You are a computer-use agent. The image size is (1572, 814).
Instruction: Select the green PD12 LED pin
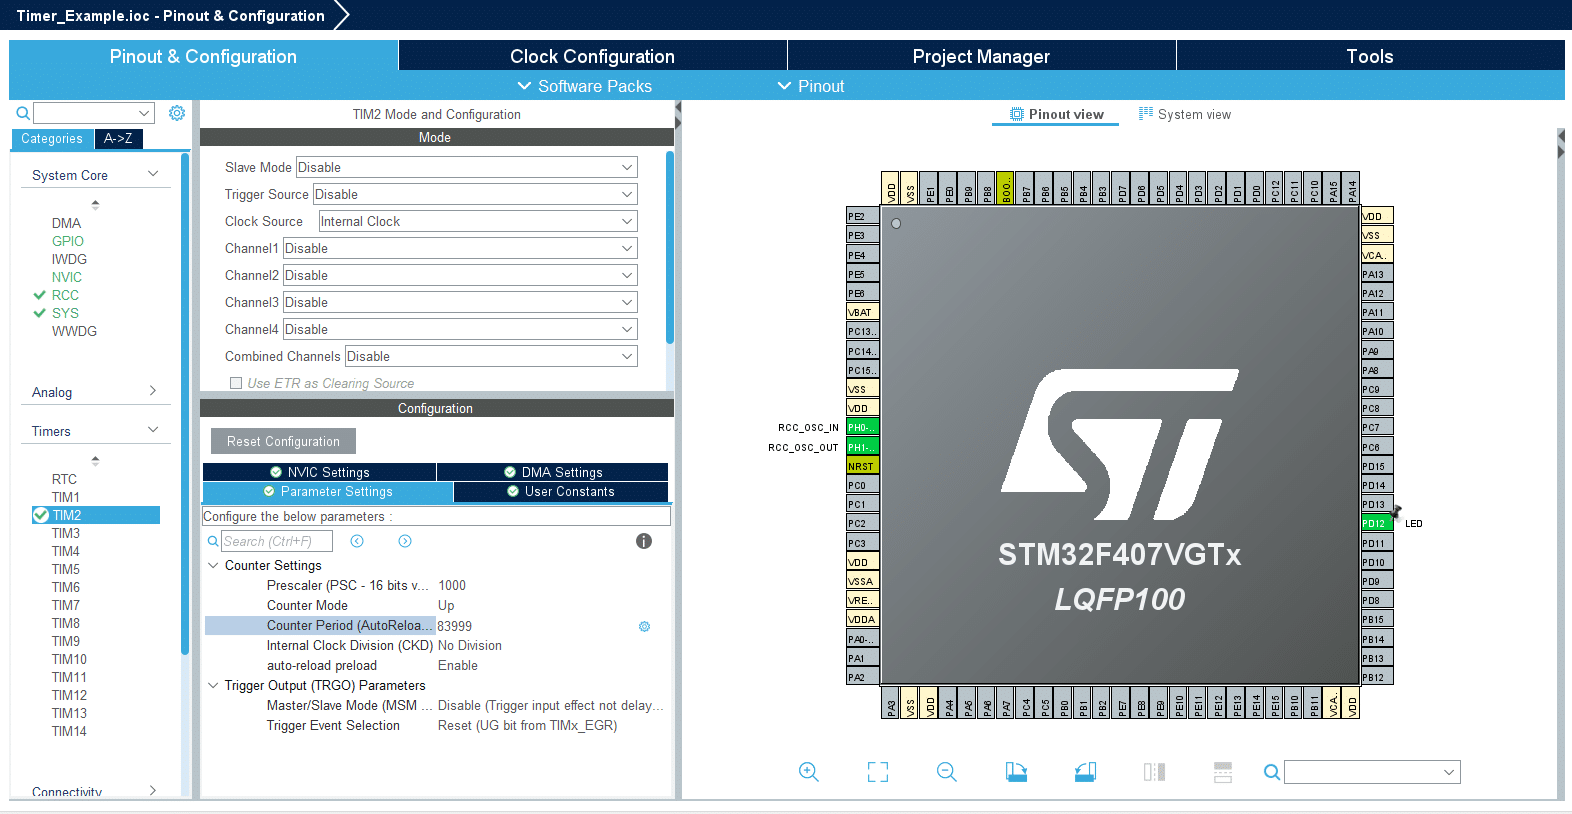tap(1377, 523)
